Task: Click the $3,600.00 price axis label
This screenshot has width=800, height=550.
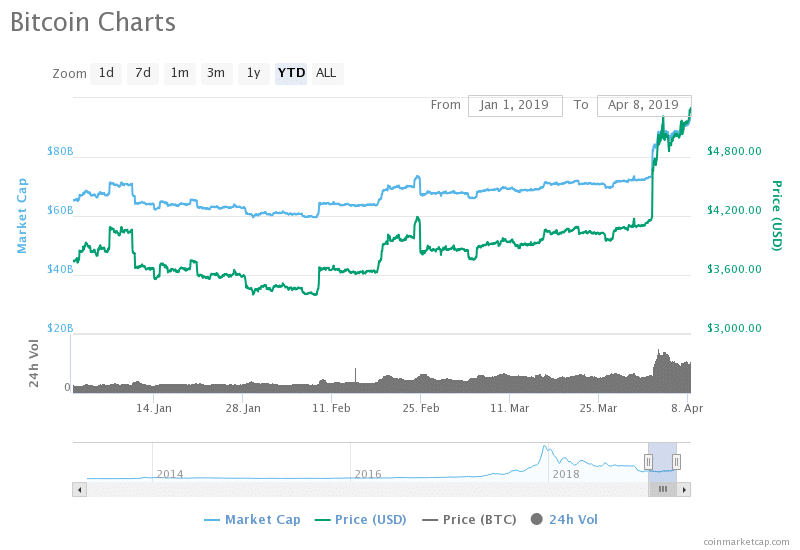Action: pyautogui.click(x=734, y=269)
